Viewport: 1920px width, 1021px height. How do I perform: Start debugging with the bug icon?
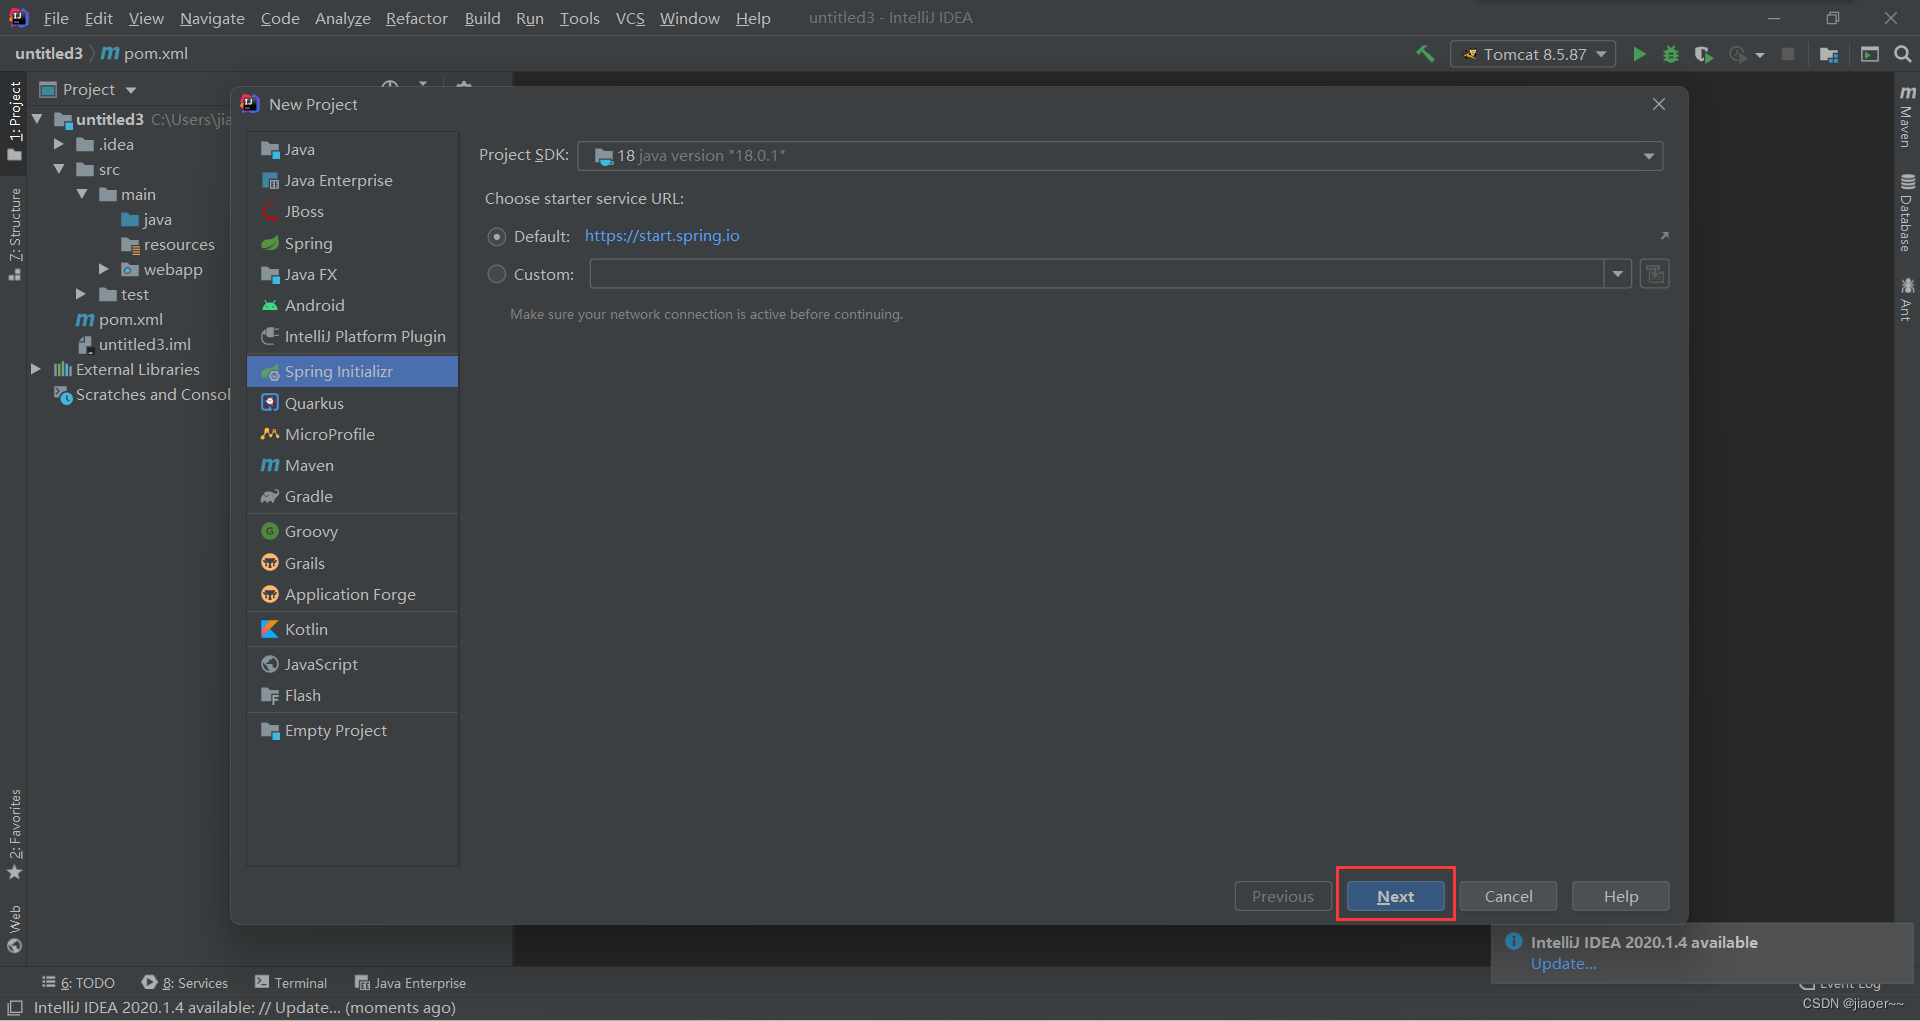point(1671,54)
